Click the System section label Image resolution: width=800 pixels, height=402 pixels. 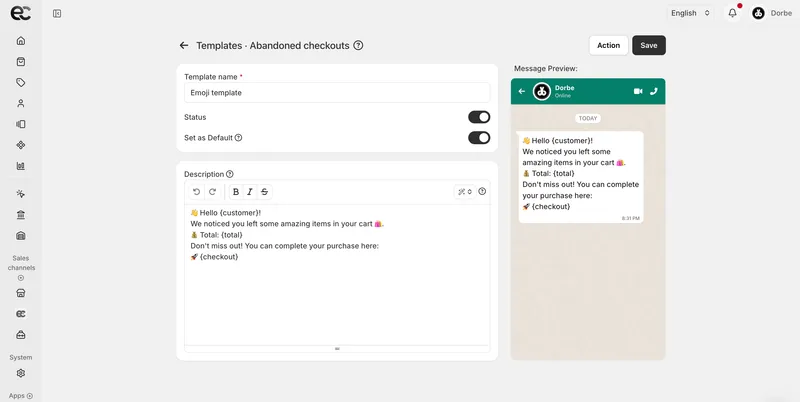point(21,358)
